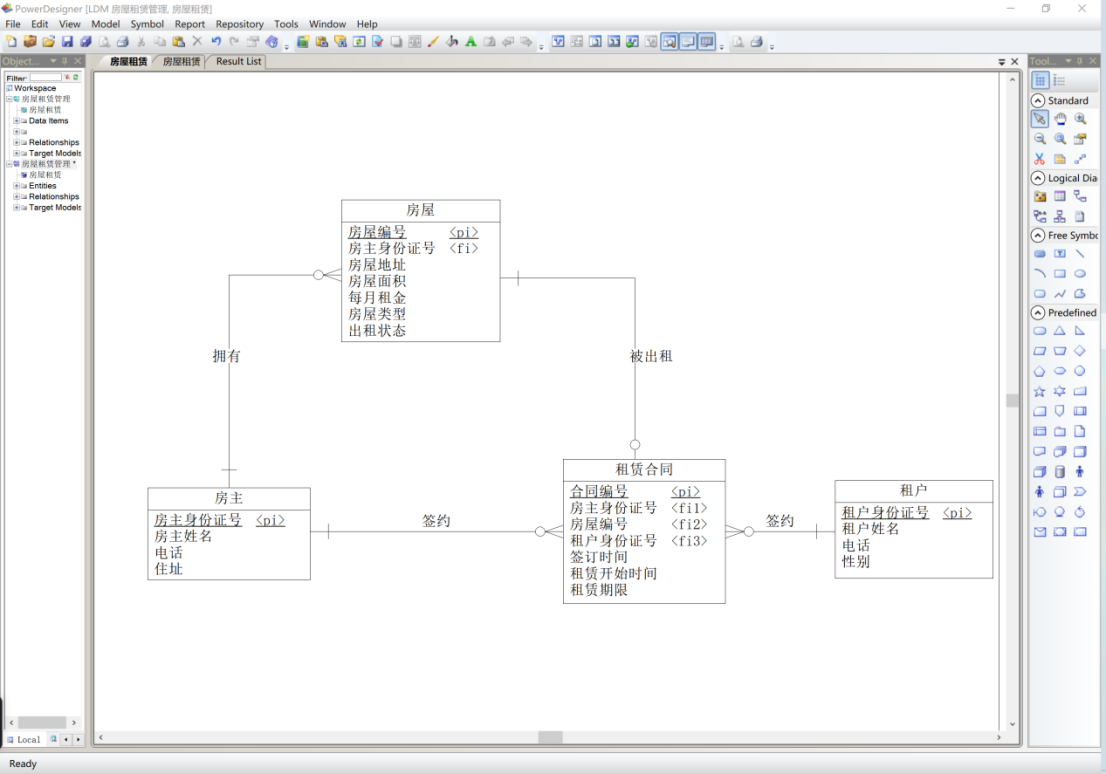
Task: Switch to the Result List tab
Action: [x=238, y=61]
